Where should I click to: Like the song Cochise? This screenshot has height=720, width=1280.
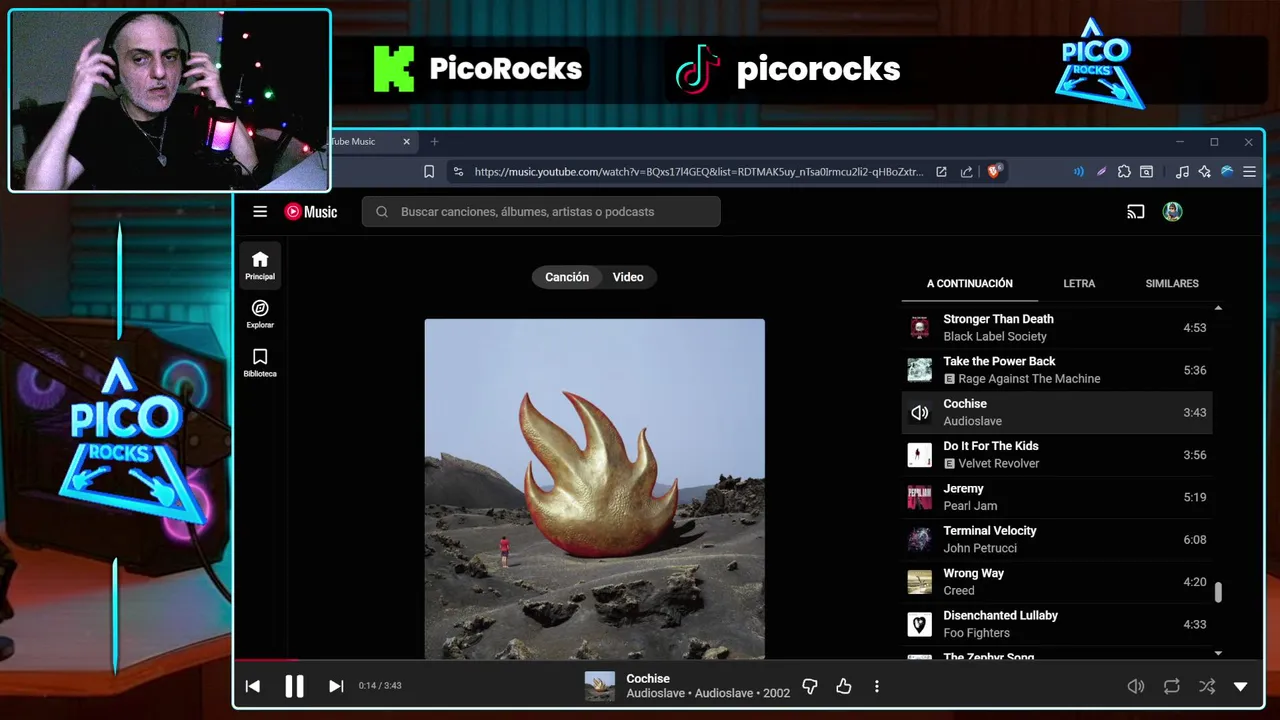pos(844,686)
